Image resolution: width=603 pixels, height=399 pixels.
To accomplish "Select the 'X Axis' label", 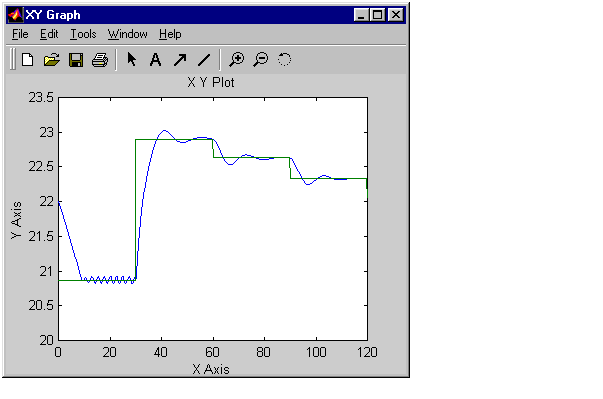I will [x=211, y=369].
